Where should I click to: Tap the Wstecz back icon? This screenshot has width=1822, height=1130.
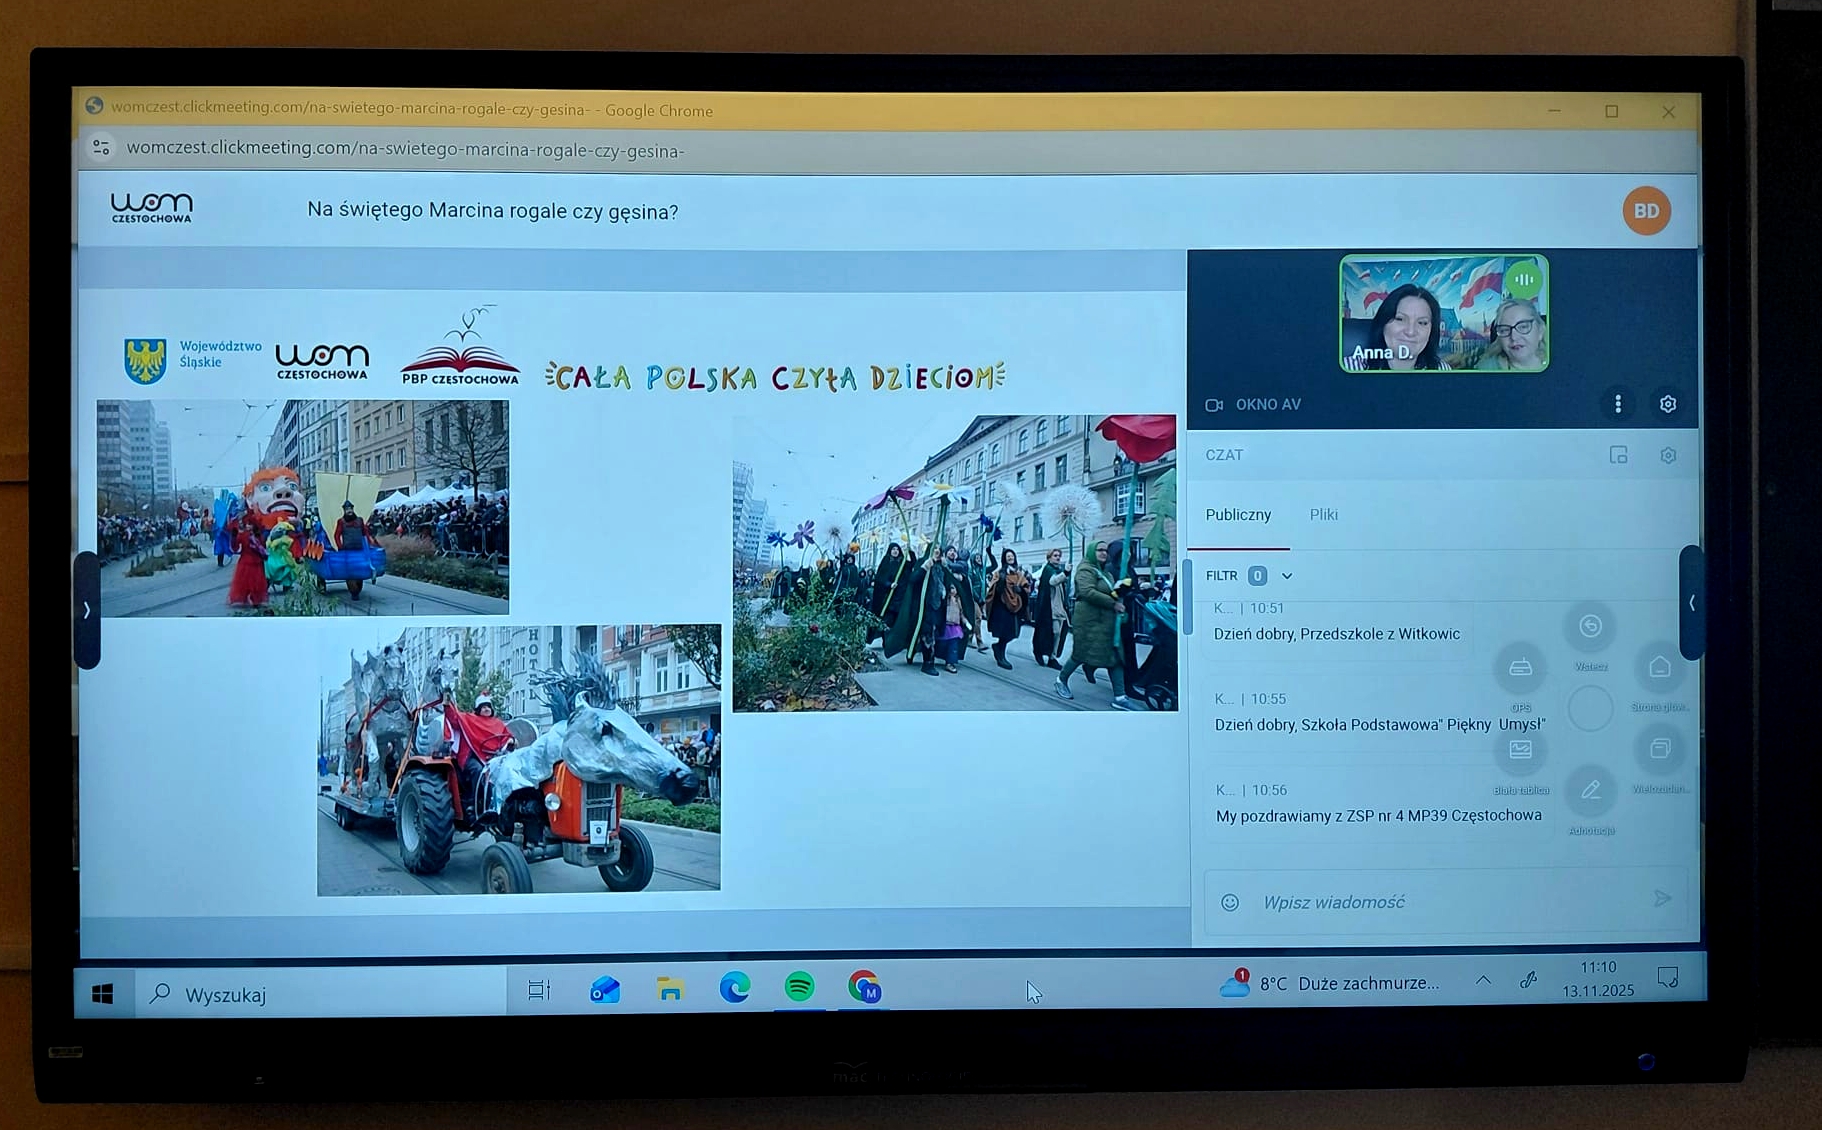tap(1590, 628)
